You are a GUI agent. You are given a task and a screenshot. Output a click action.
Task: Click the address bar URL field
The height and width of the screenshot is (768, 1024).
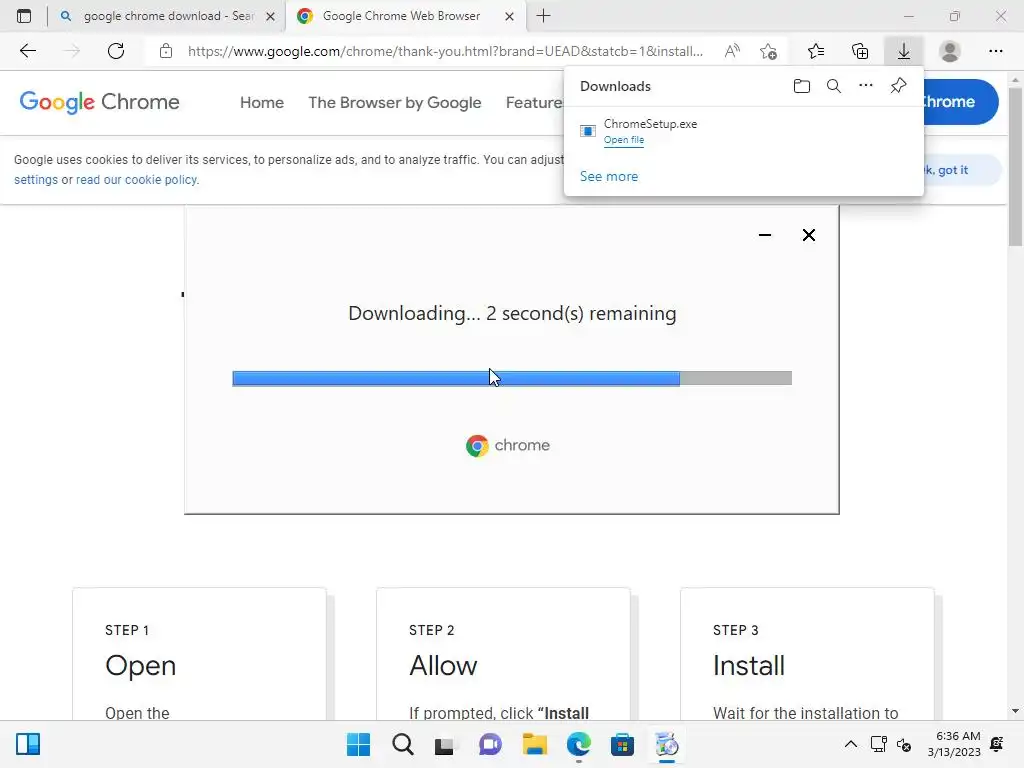coord(445,51)
